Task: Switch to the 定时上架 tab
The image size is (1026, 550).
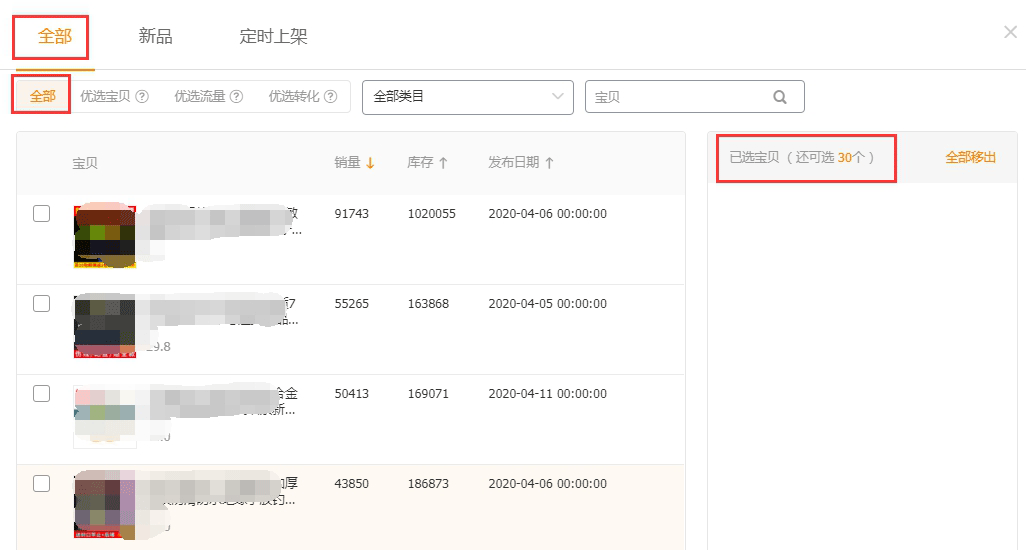Action: click(x=273, y=37)
